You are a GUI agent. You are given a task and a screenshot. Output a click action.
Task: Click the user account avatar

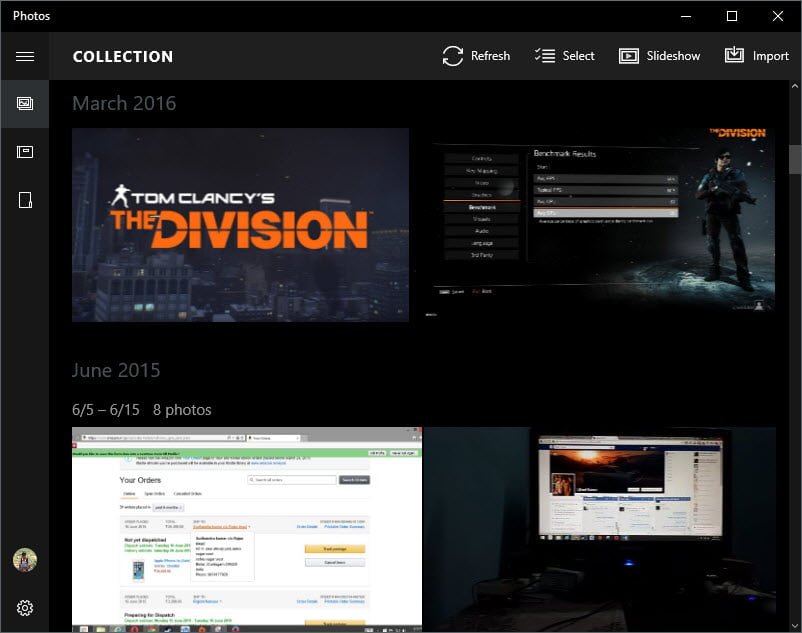click(24, 560)
